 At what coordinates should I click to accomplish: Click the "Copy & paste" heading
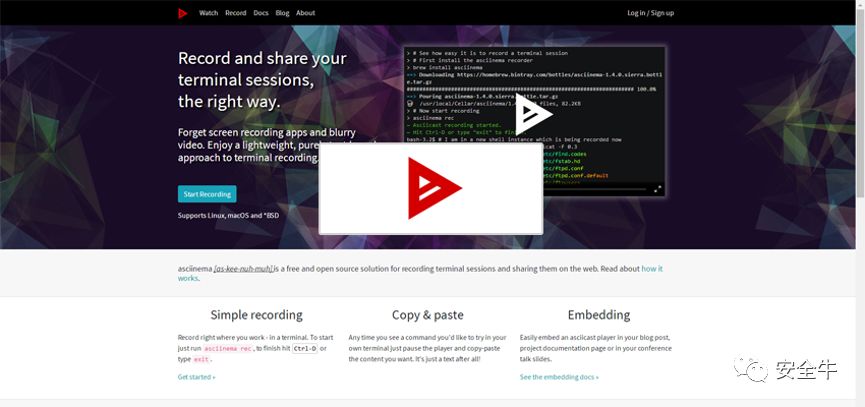tap(428, 315)
